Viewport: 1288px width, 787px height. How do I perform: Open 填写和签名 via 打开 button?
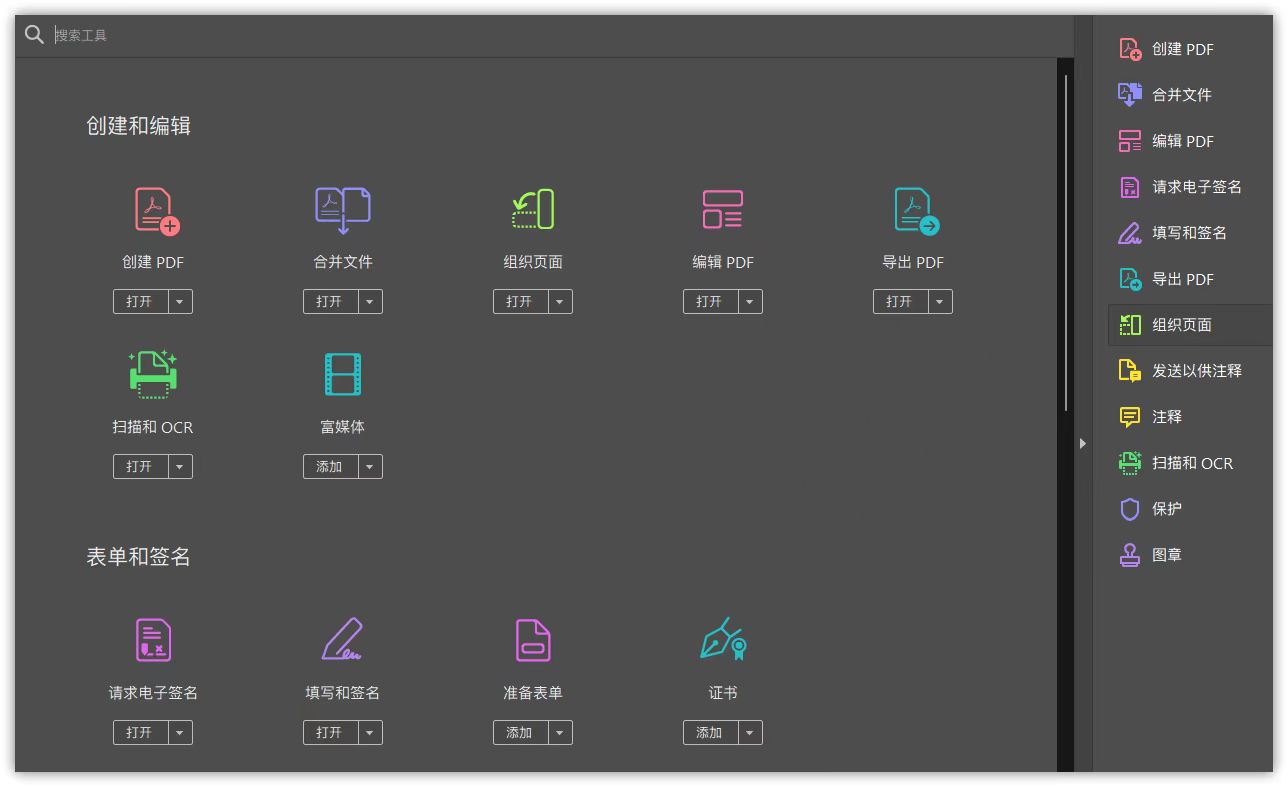pyautogui.click(x=330, y=732)
